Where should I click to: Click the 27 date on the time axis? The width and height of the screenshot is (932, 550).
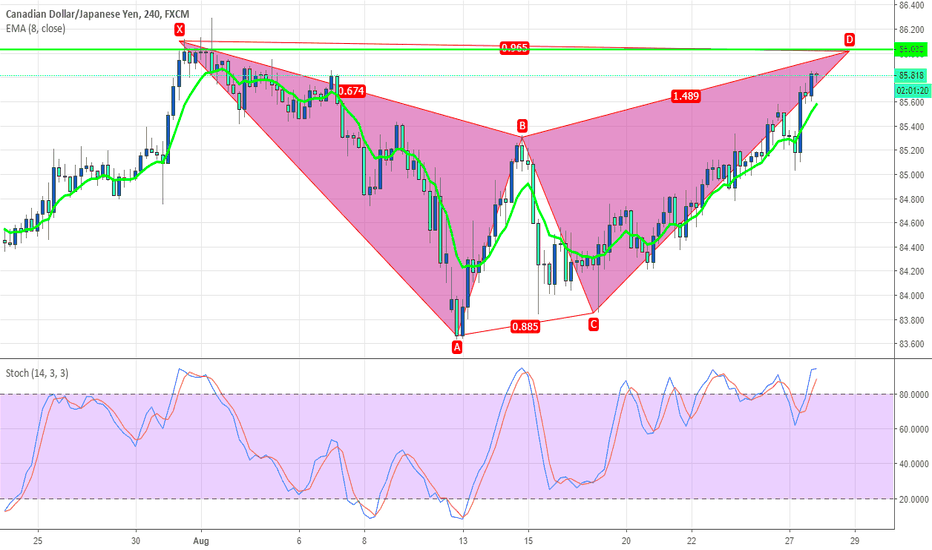click(789, 540)
